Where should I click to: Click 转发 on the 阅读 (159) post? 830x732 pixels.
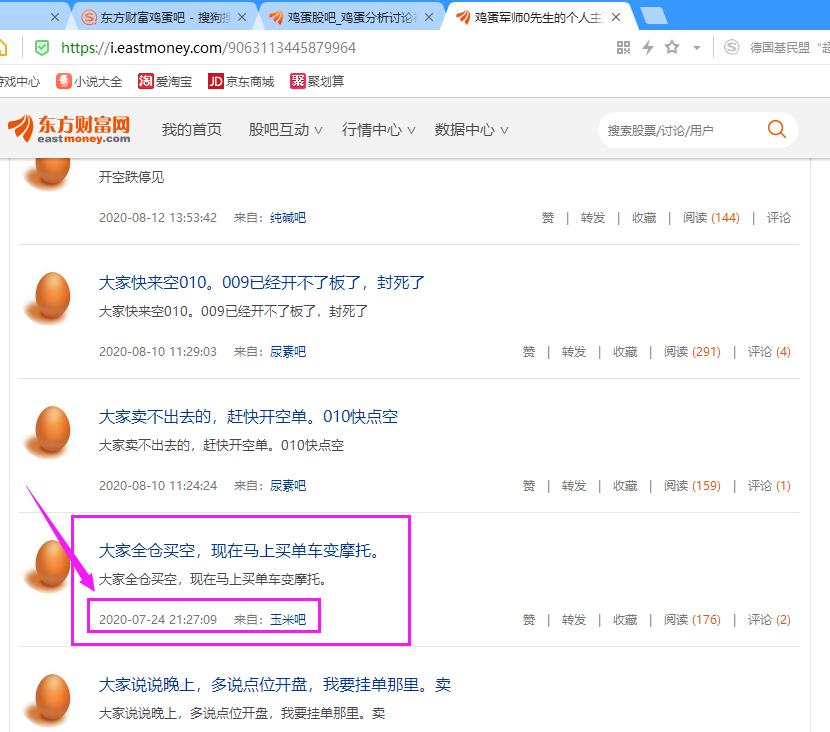click(x=574, y=485)
